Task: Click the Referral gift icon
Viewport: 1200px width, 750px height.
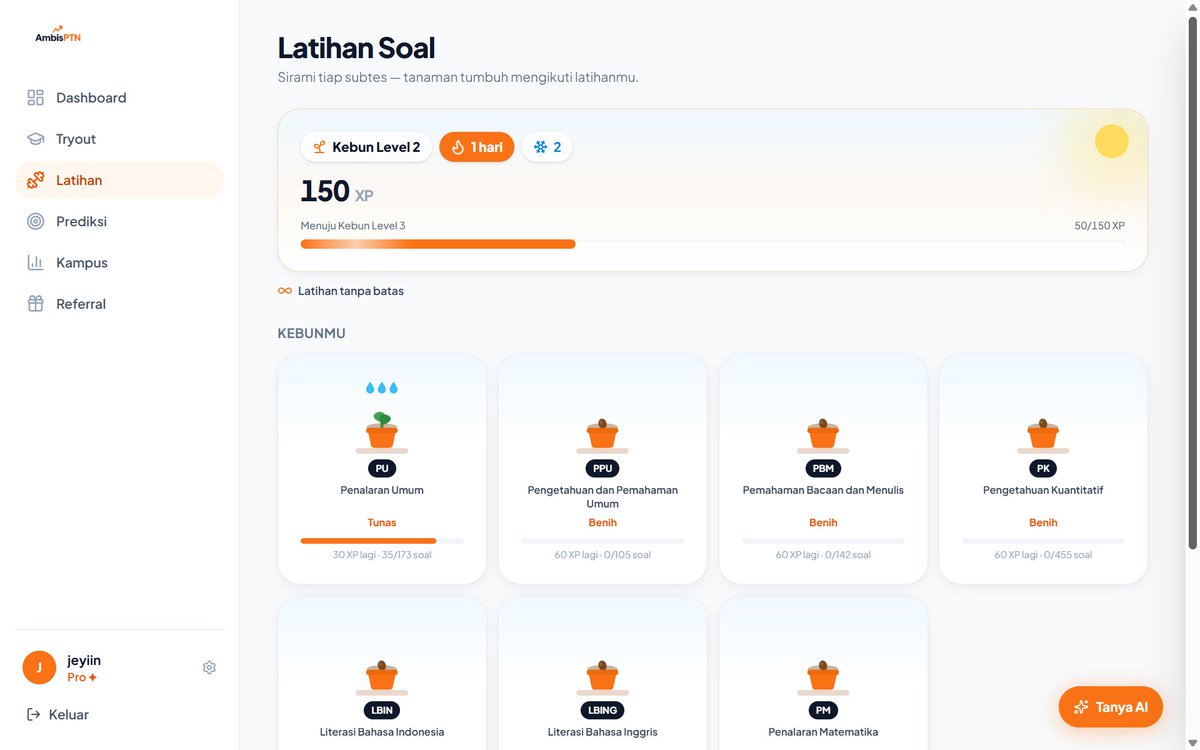Action: point(36,304)
